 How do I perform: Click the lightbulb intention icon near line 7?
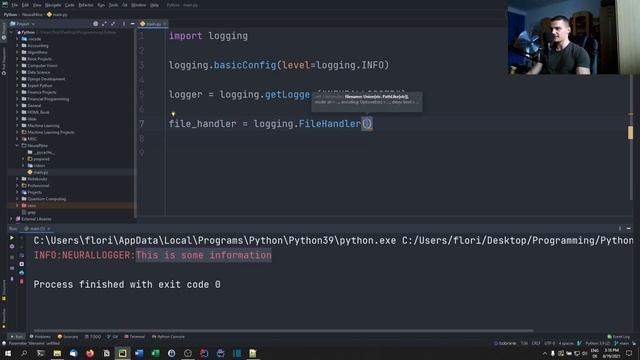(173, 114)
